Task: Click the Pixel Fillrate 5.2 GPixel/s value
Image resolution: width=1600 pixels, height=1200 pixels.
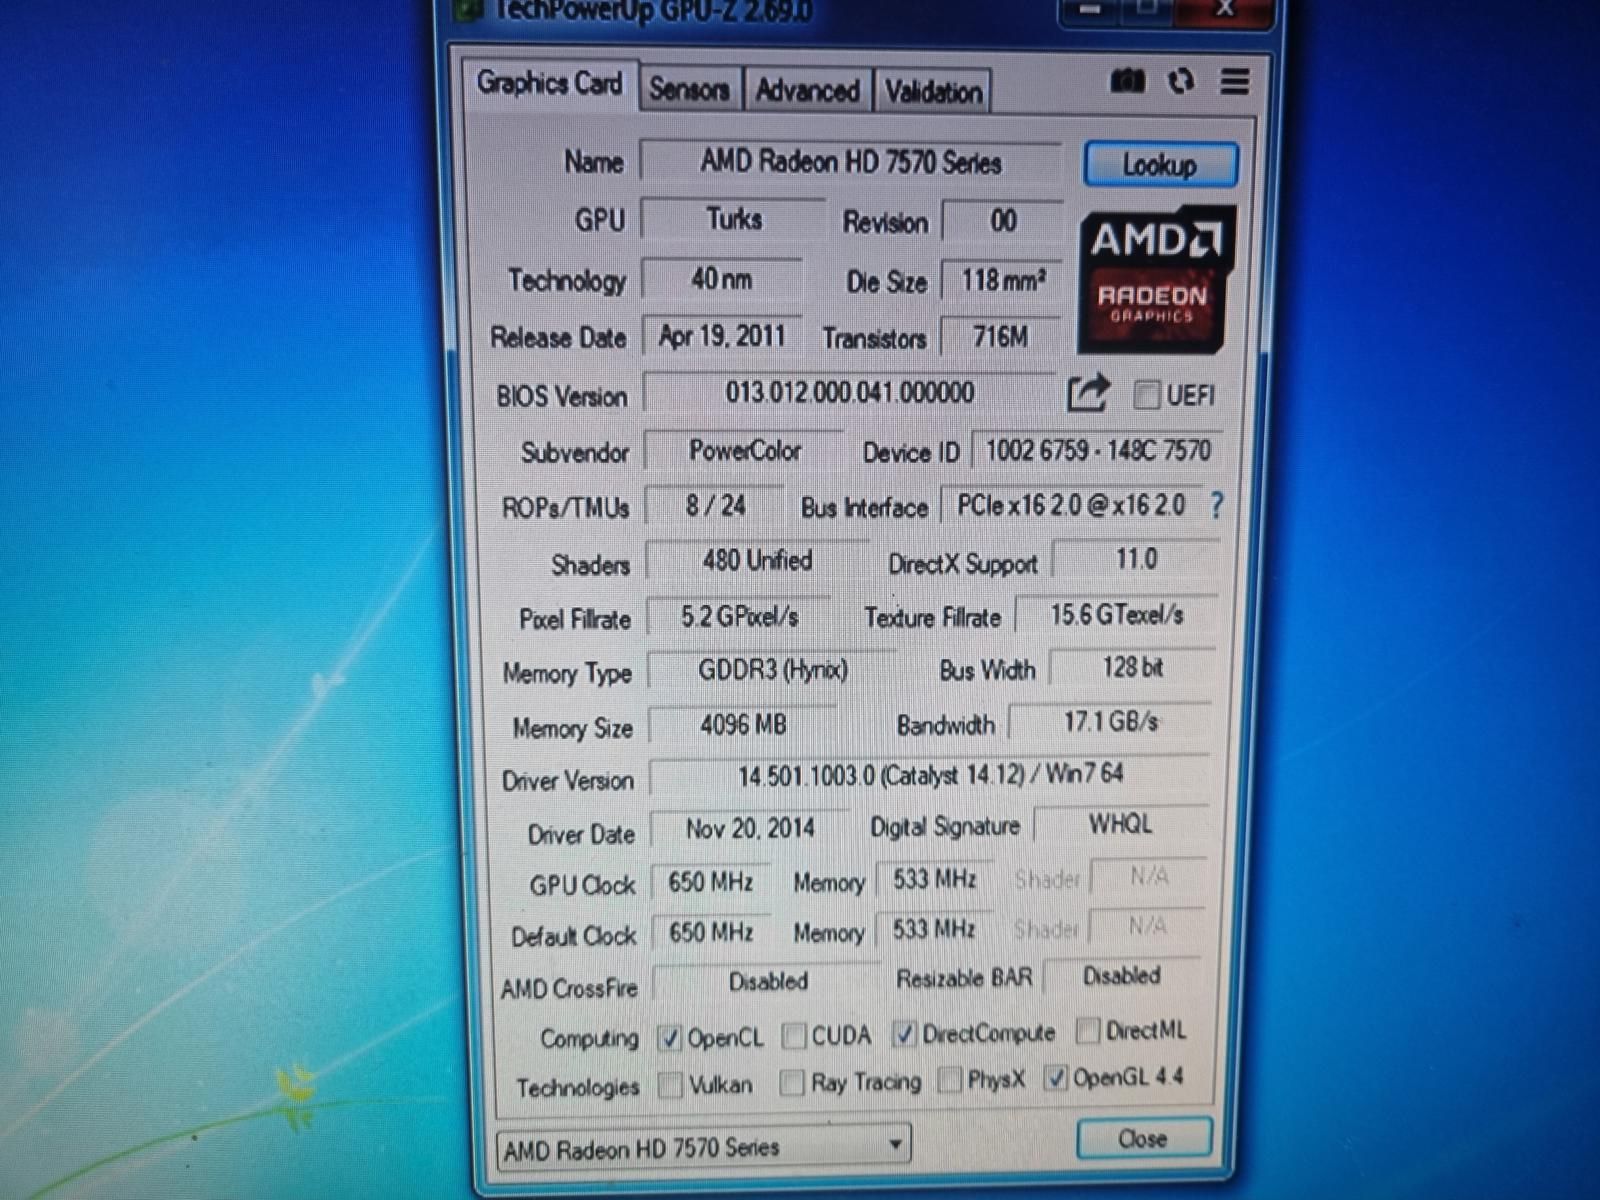Action: click(x=739, y=616)
